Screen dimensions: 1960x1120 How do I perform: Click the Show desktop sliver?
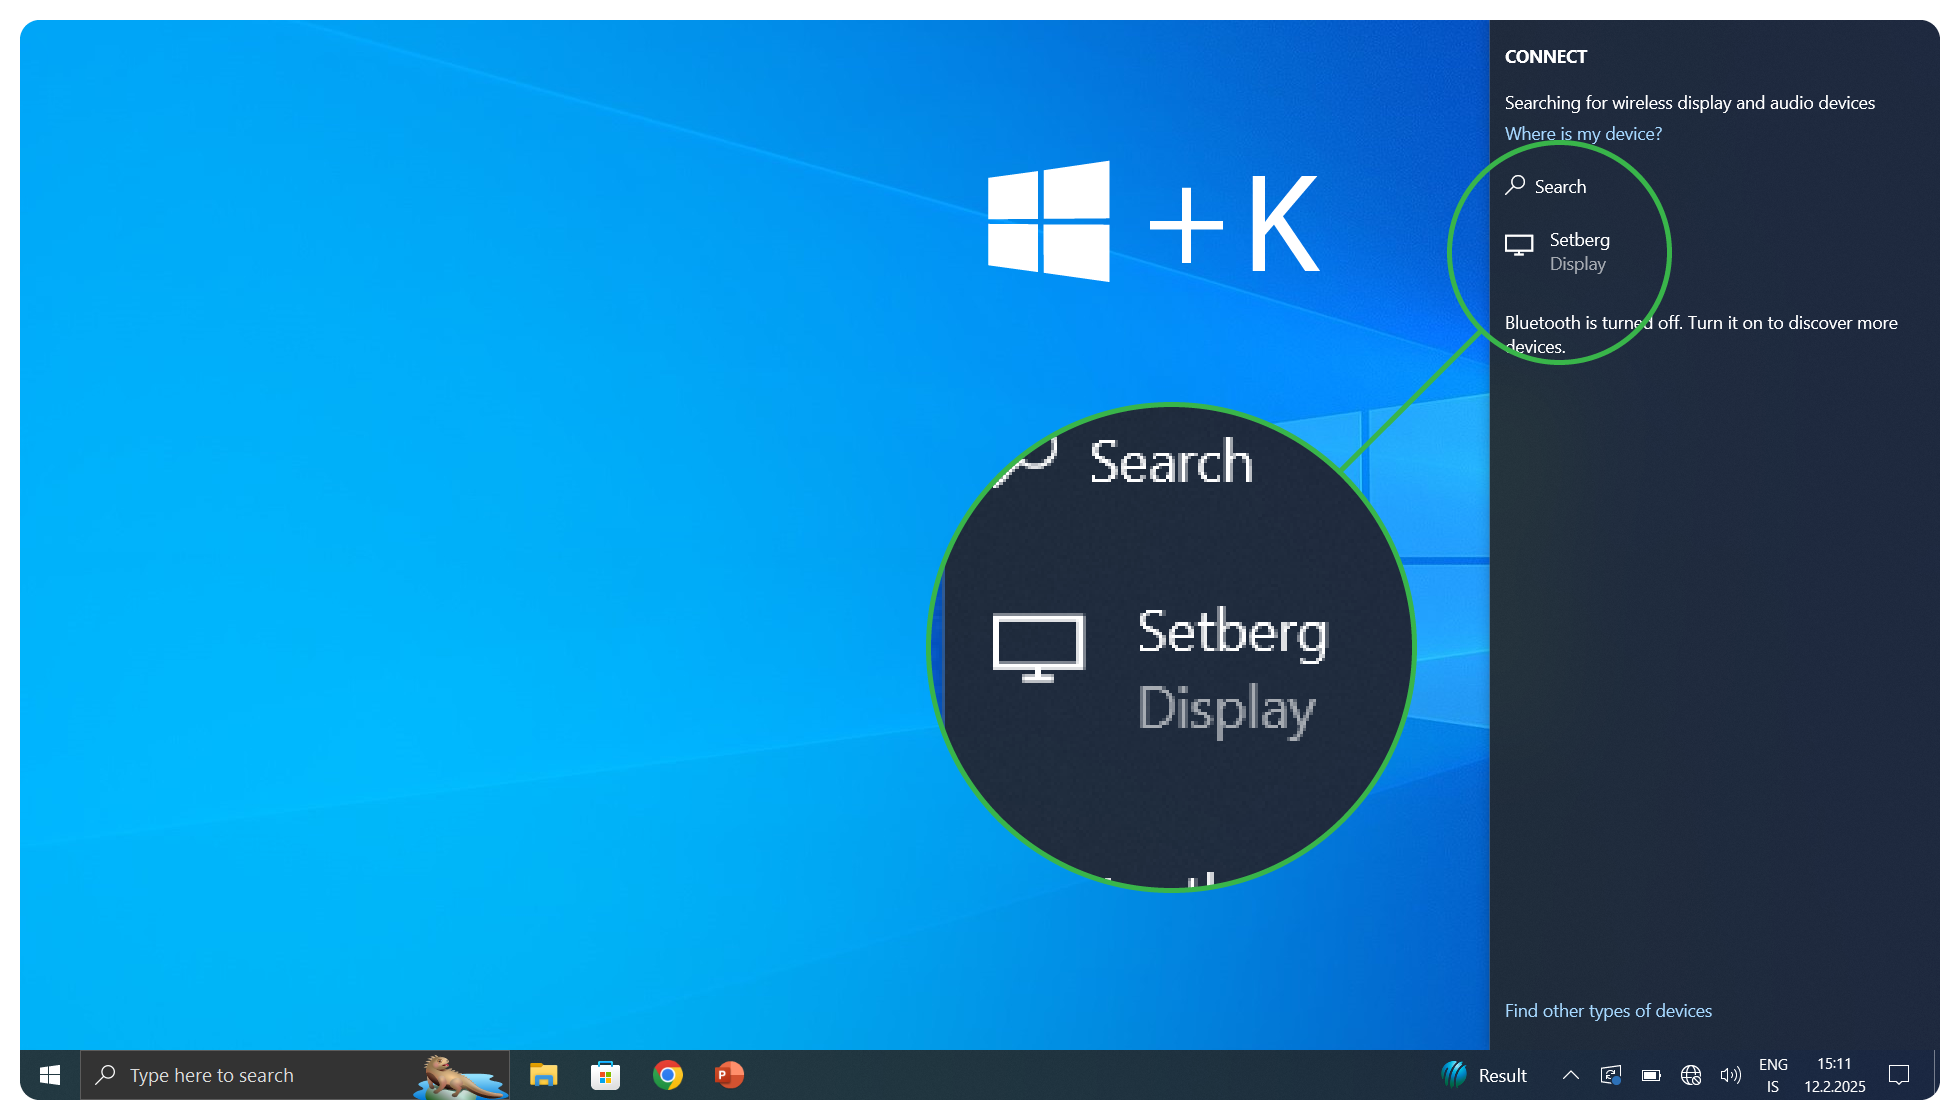pos(1936,1075)
